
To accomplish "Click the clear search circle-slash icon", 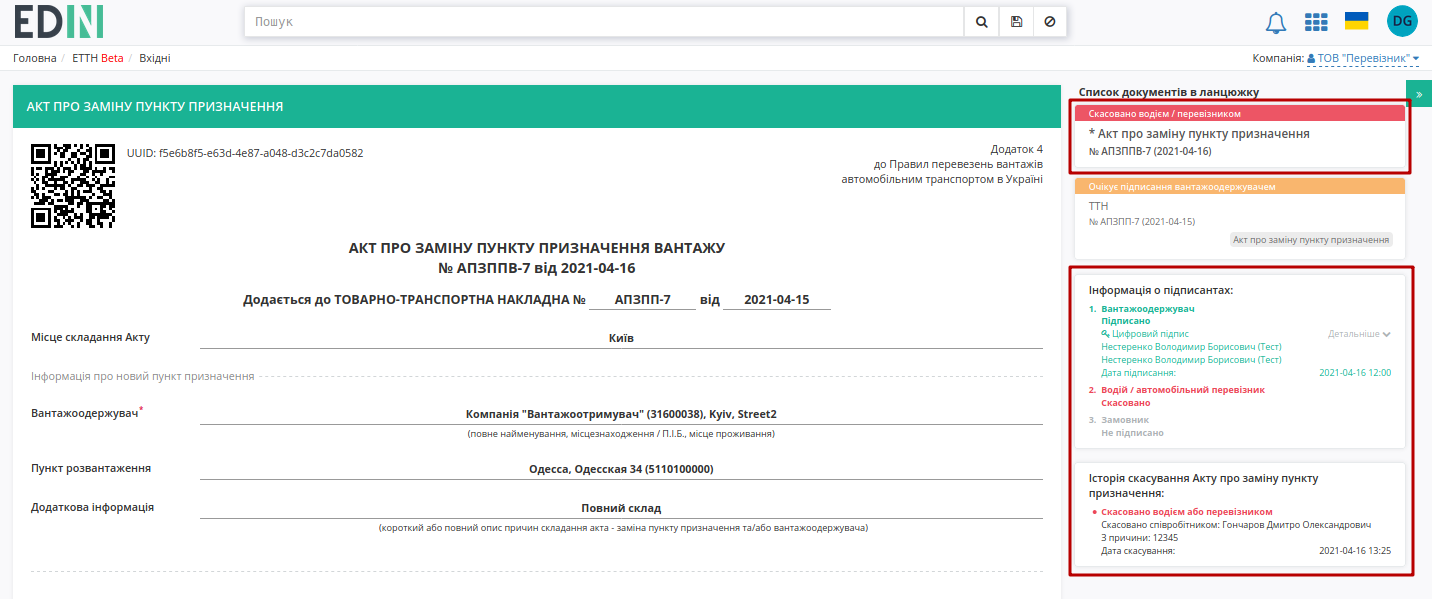I will (x=1049, y=21).
